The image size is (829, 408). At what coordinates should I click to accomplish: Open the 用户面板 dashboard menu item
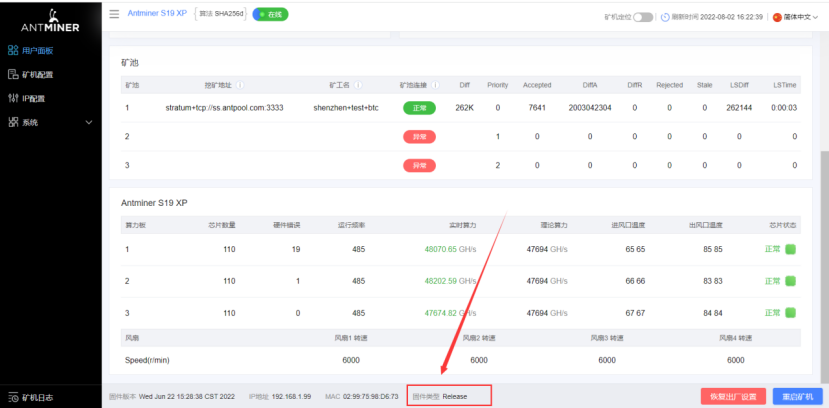pos(31,51)
